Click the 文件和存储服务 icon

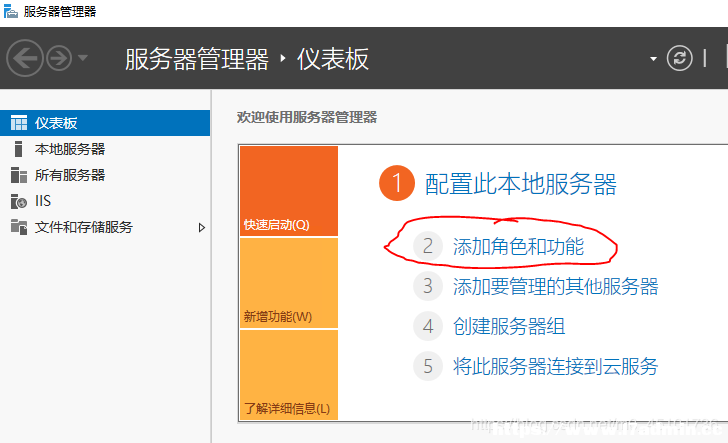(x=19, y=227)
